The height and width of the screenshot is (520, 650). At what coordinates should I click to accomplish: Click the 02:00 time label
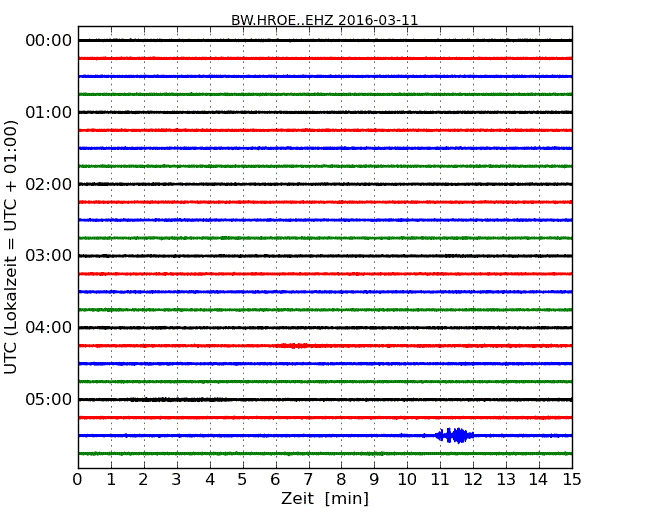(49, 184)
